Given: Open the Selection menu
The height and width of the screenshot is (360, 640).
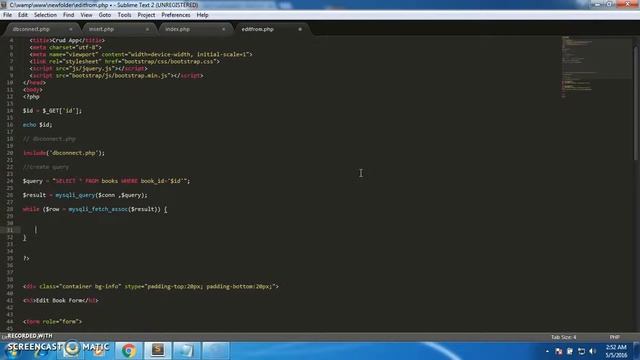Looking at the screenshot, I should pyautogui.click(x=45, y=15).
